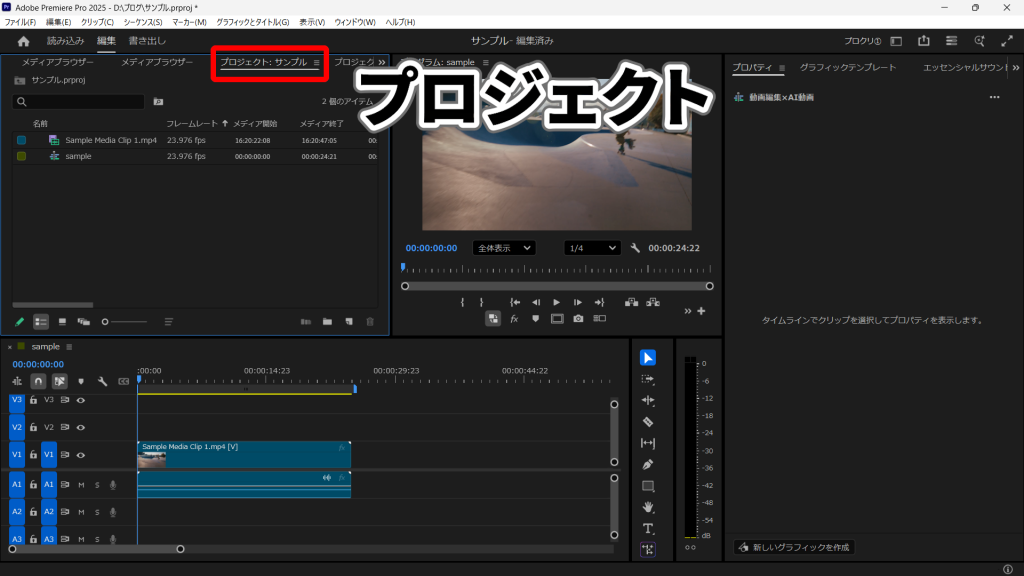The image size is (1024, 576).
Task: Select Sample Media Clip 1.mp4 clip on timeline
Action: (243, 454)
